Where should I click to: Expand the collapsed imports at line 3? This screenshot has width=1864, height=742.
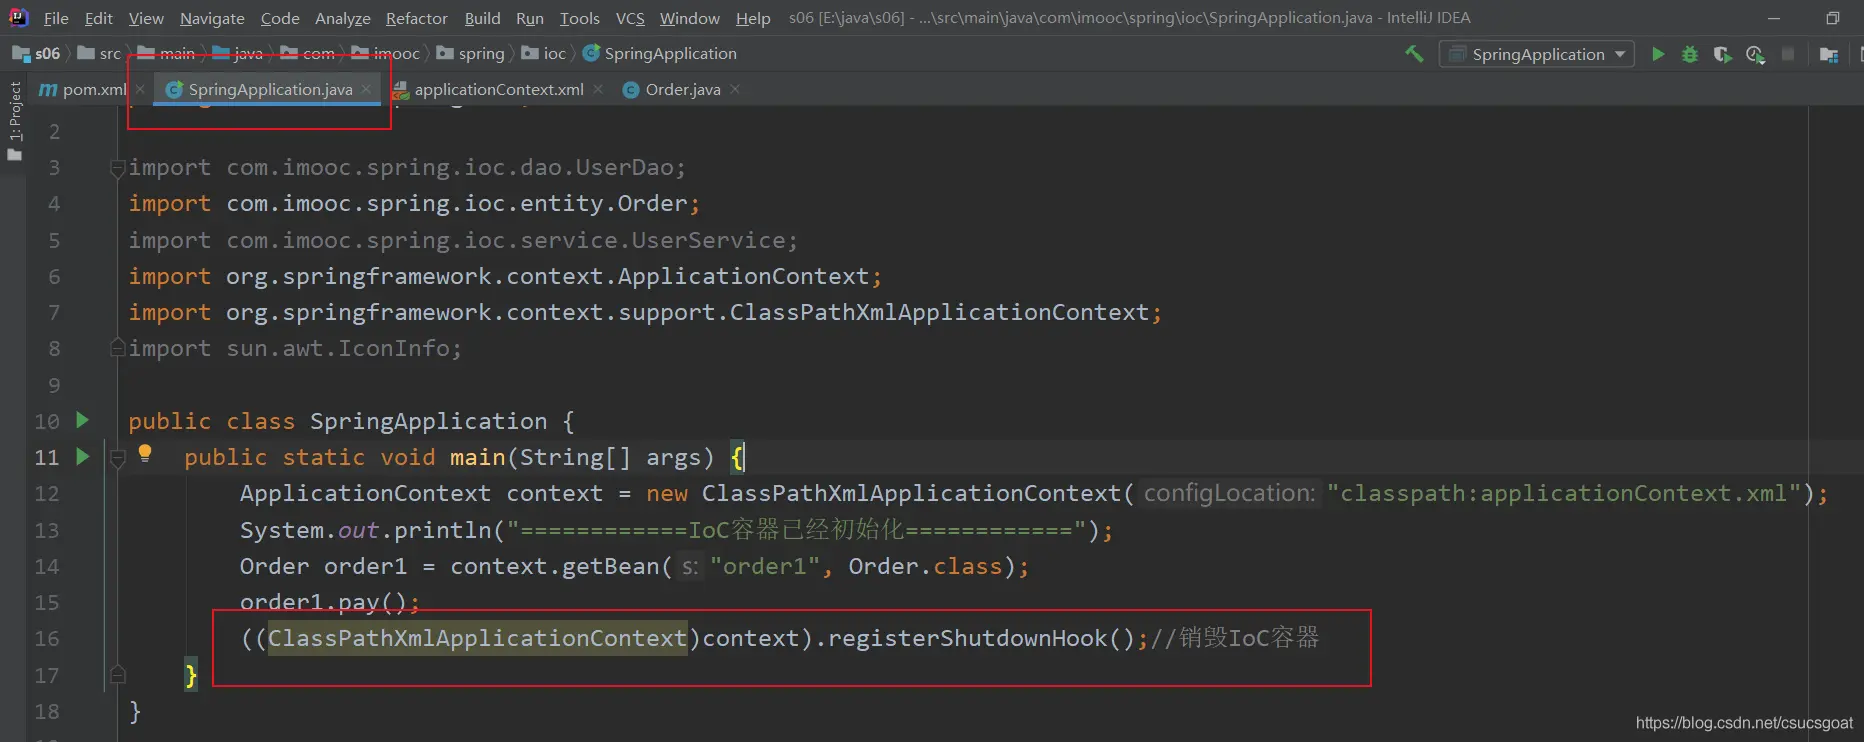[x=117, y=167]
